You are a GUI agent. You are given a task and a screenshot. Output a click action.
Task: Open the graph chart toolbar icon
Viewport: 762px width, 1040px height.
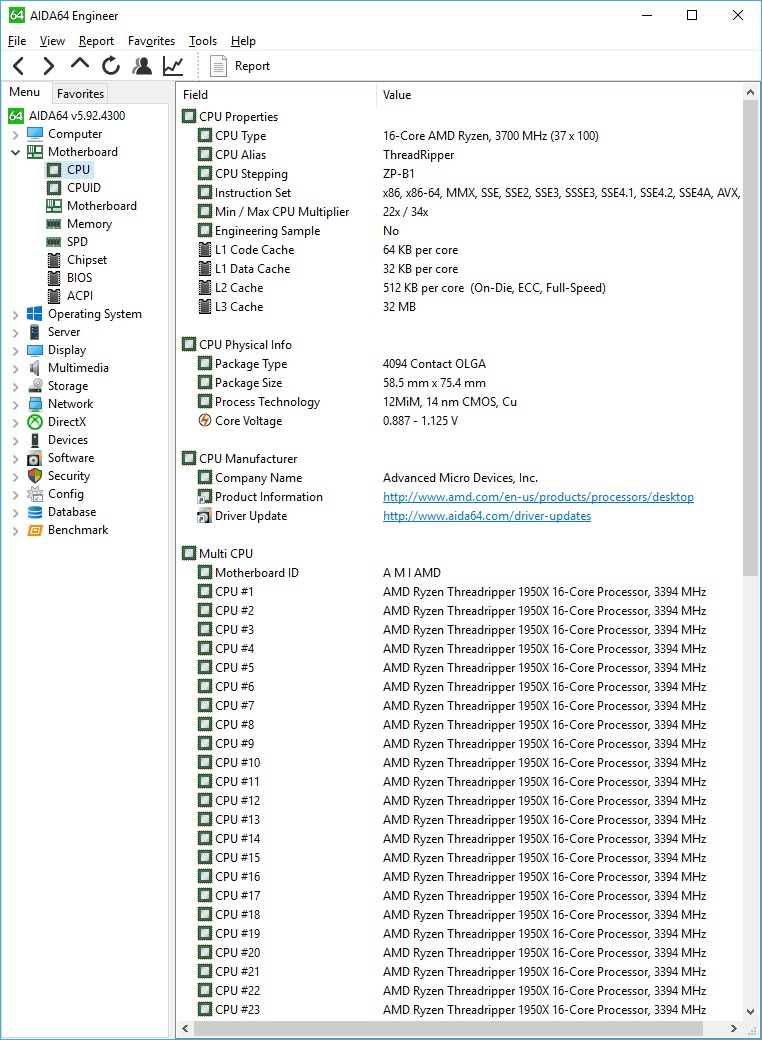(173, 66)
